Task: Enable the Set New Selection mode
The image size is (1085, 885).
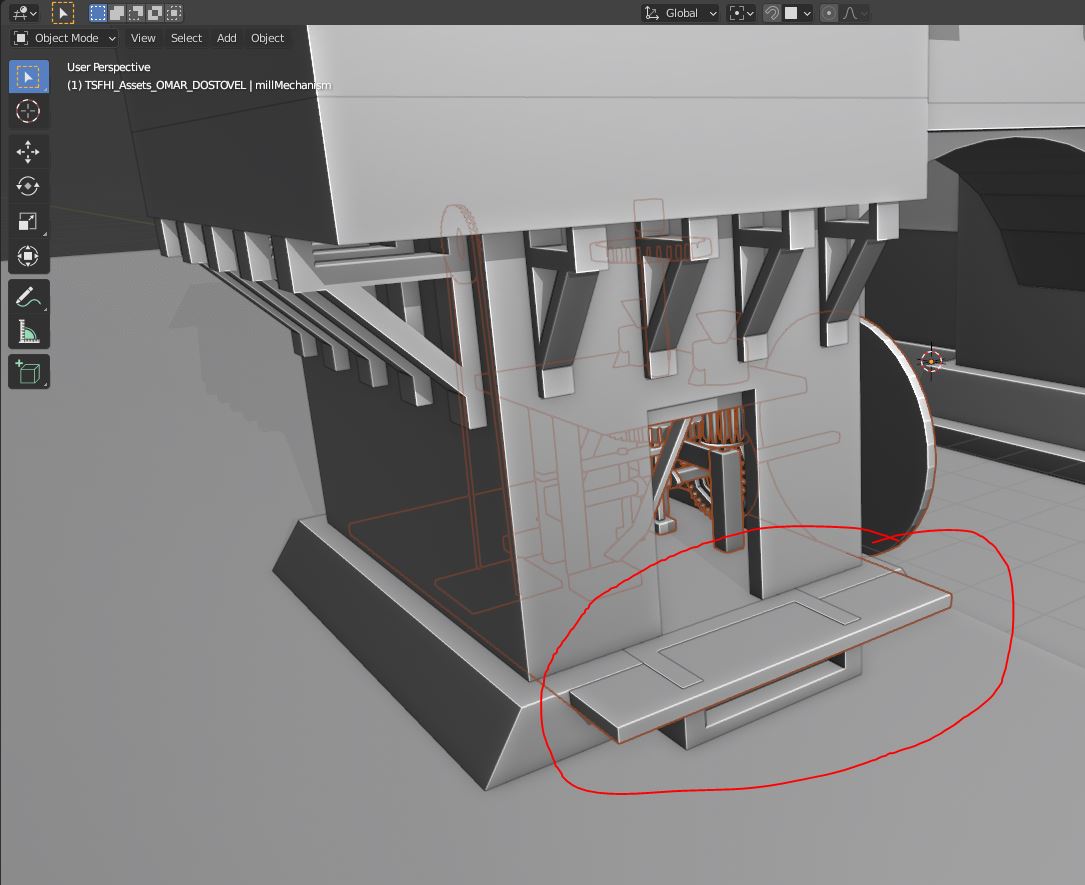Action: click(x=98, y=12)
